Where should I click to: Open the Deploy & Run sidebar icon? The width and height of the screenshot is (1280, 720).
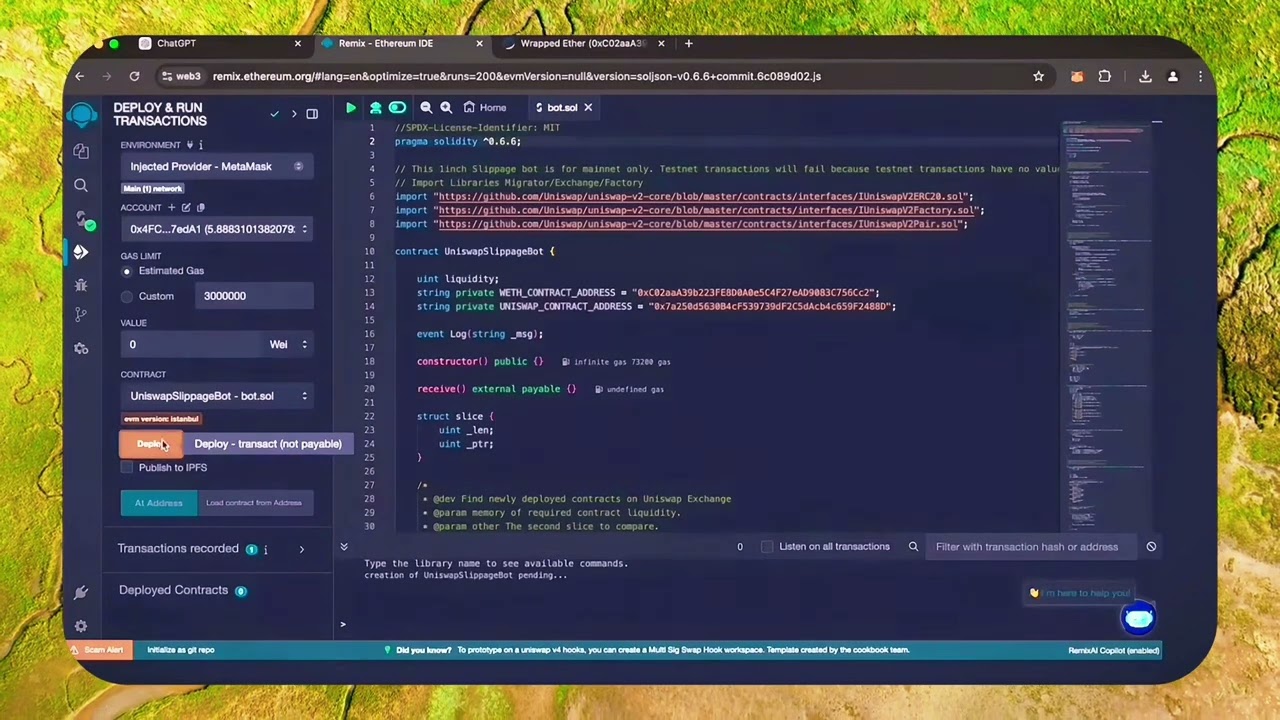click(x=81, y=252)
